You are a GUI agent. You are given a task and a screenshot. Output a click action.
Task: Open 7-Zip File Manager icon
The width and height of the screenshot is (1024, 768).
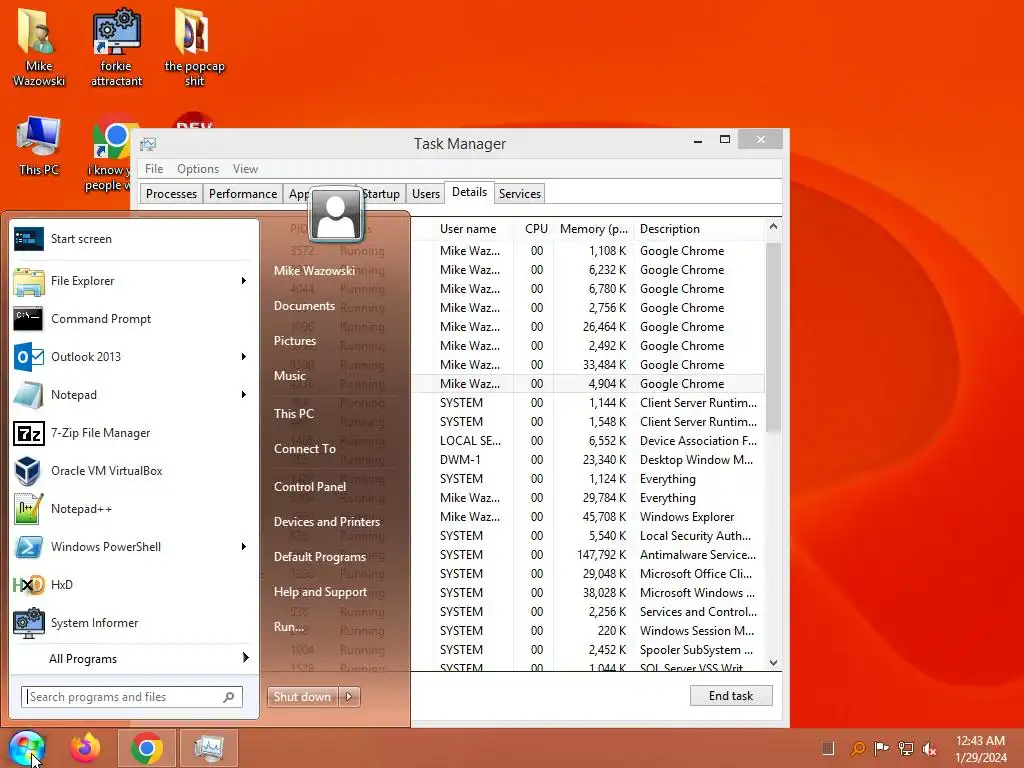pos(28,432)
